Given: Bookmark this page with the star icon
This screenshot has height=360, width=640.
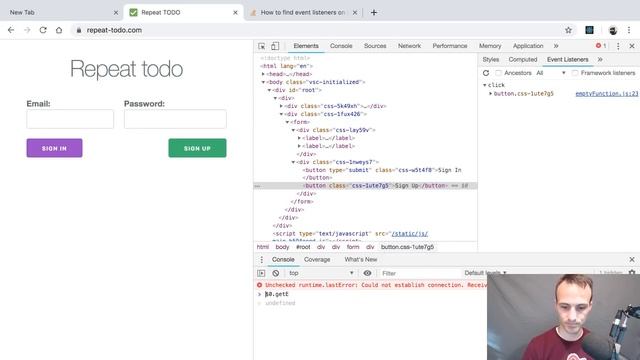Looking at the screenshot, I should click(x=568, y=30).
